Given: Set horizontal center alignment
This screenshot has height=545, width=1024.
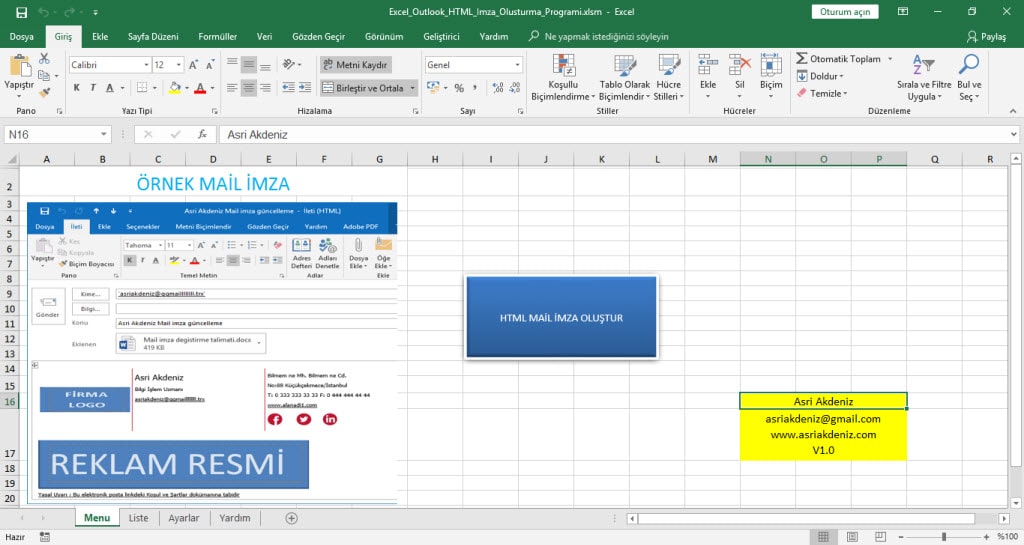Looking at the screenshot, I should 249,87.
